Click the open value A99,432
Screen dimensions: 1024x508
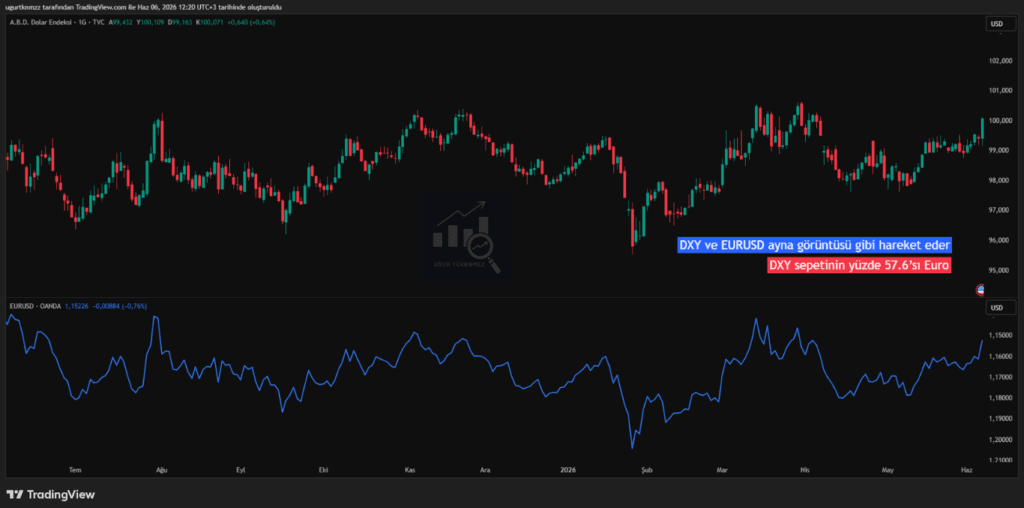pos(120,22)
